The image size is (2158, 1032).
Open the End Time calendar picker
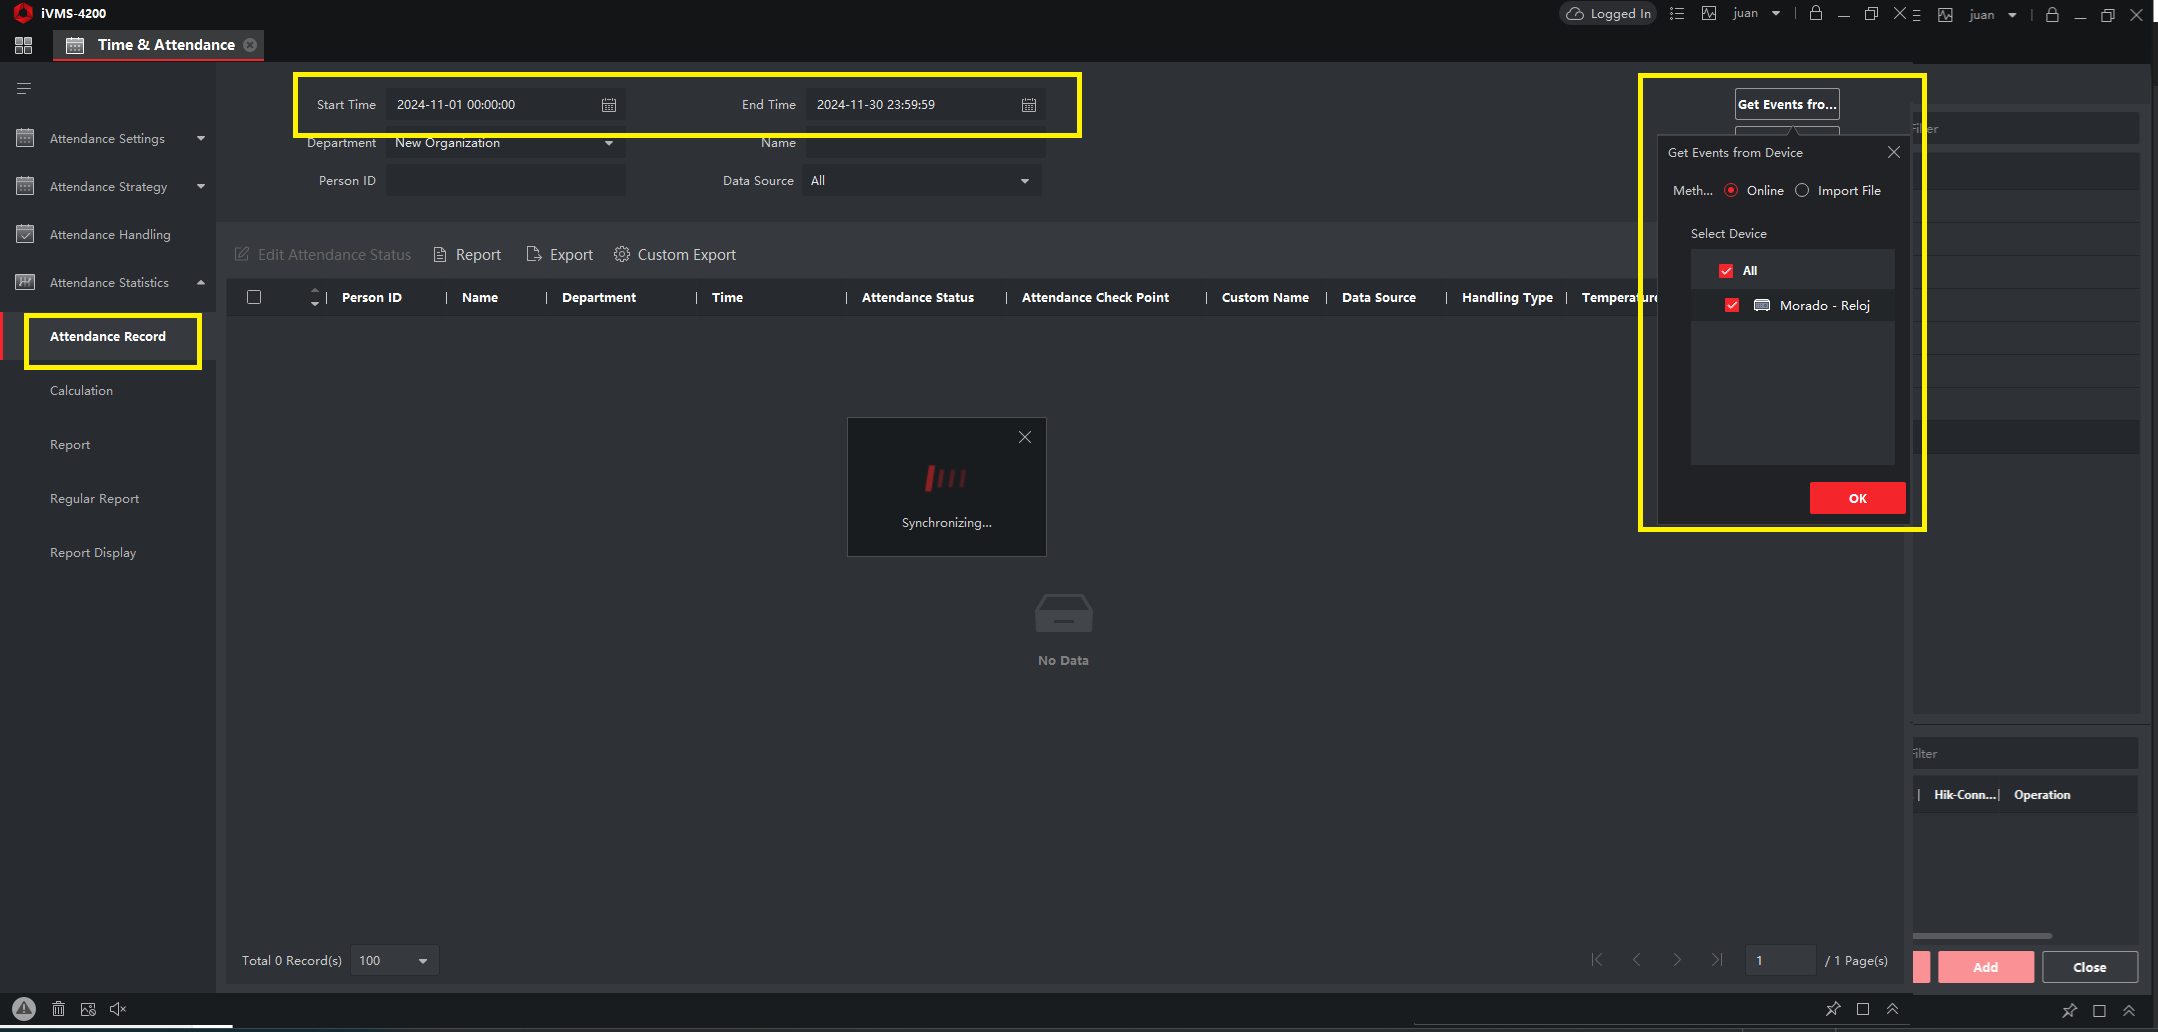[x=1028, y=105]
